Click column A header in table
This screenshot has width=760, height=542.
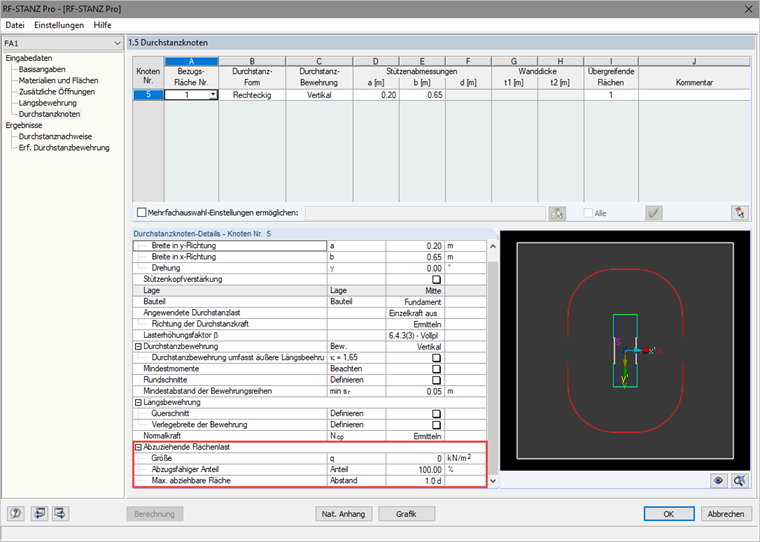(x=191, y=61)
